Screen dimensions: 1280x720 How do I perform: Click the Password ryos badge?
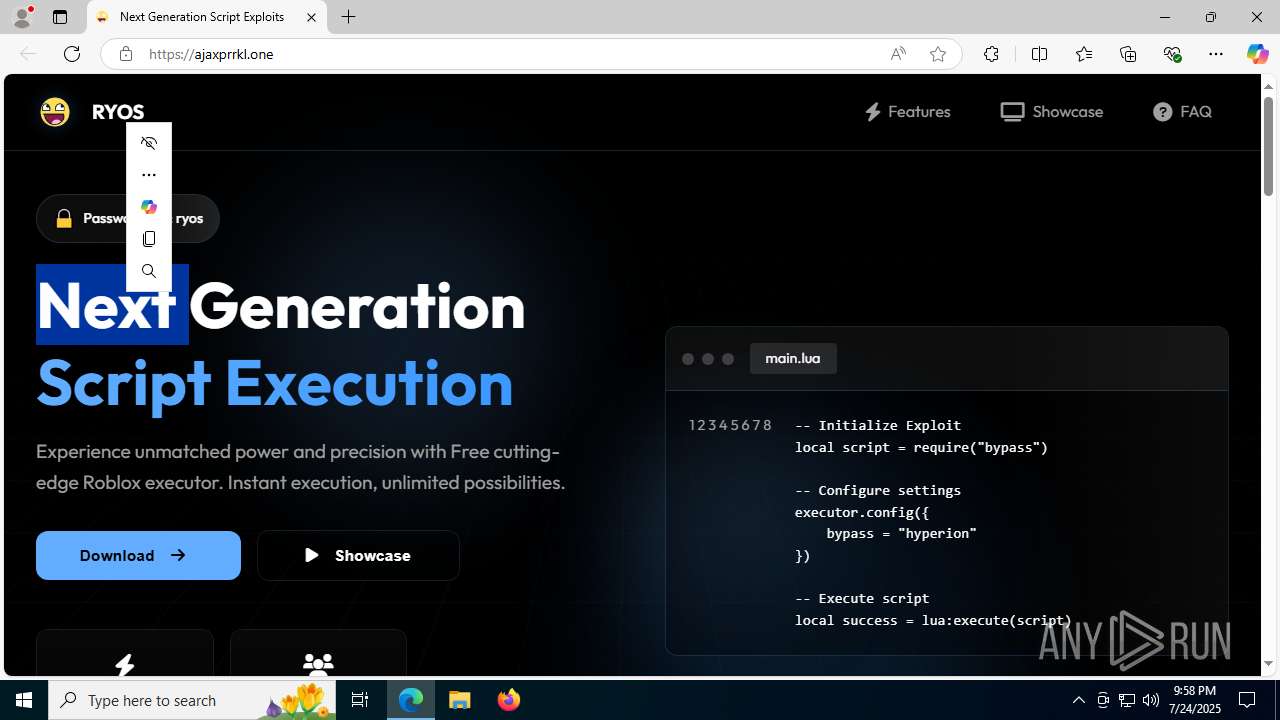(128, 218)
